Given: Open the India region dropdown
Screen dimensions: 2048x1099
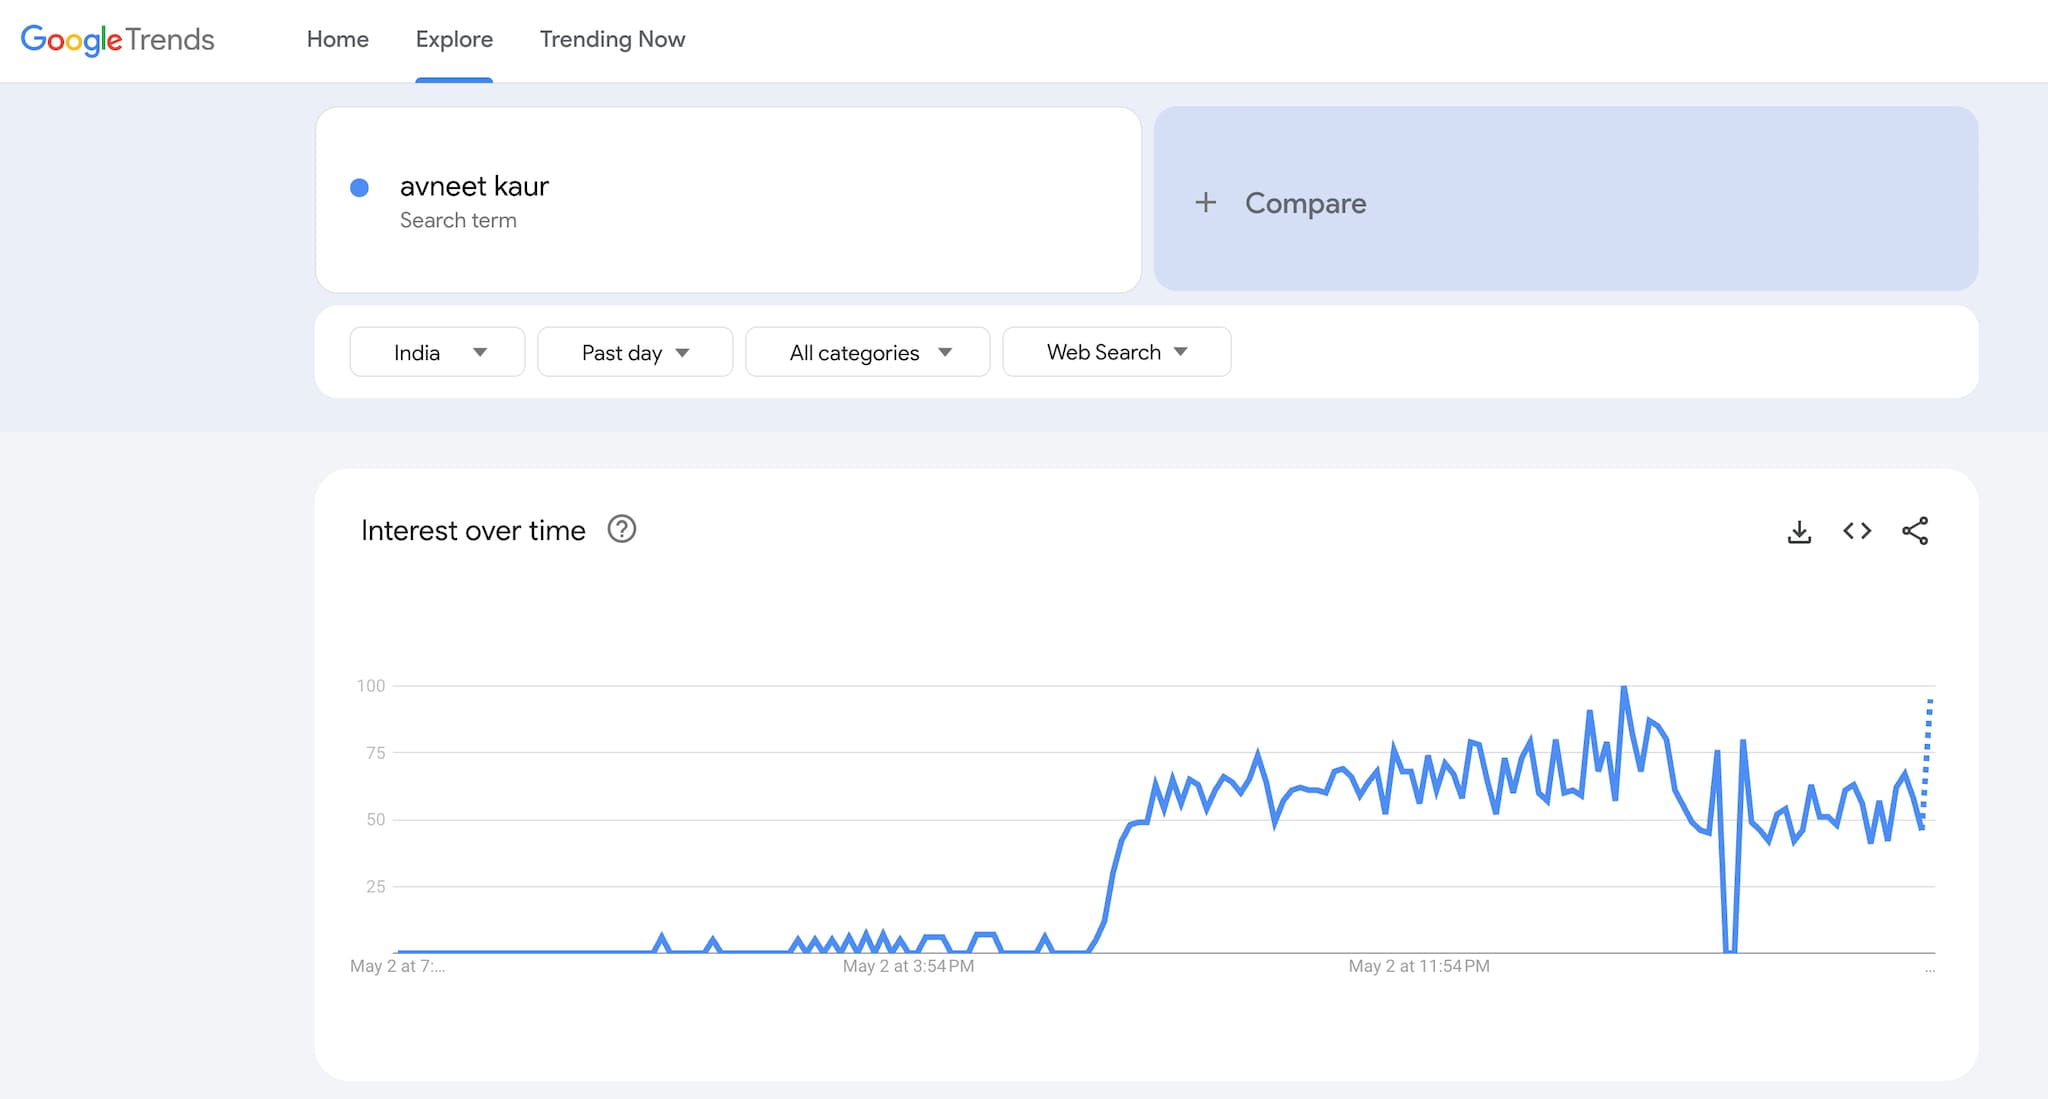Looking at the screenshot, I should point(437,352).
